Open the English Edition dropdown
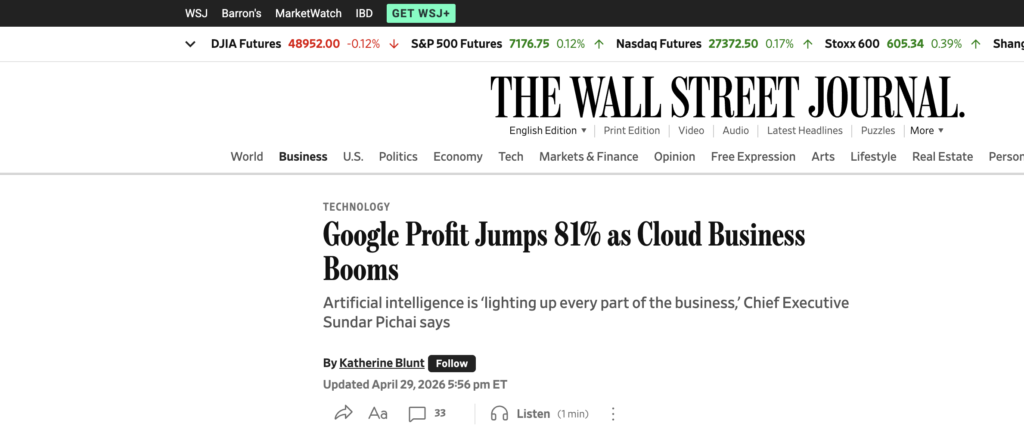Viewport: 1024px width, 442px height. point(548,131)
